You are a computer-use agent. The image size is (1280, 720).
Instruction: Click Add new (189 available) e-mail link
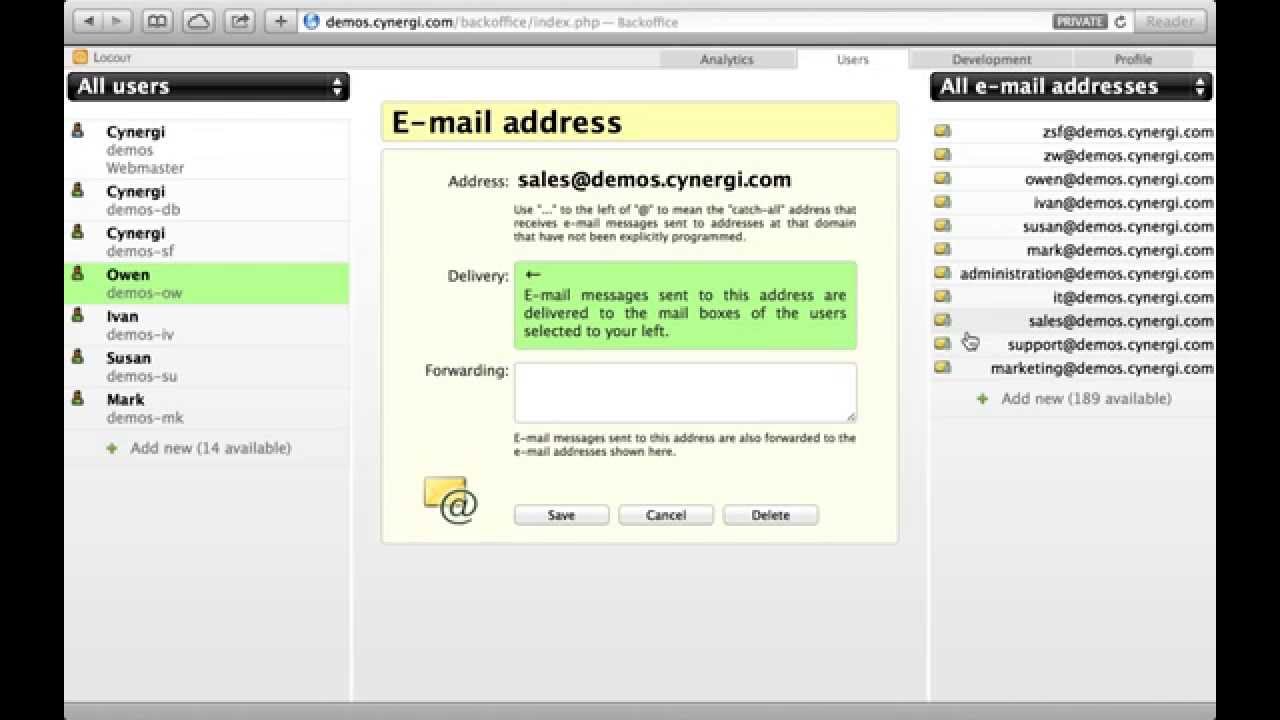click(1086, 398)
